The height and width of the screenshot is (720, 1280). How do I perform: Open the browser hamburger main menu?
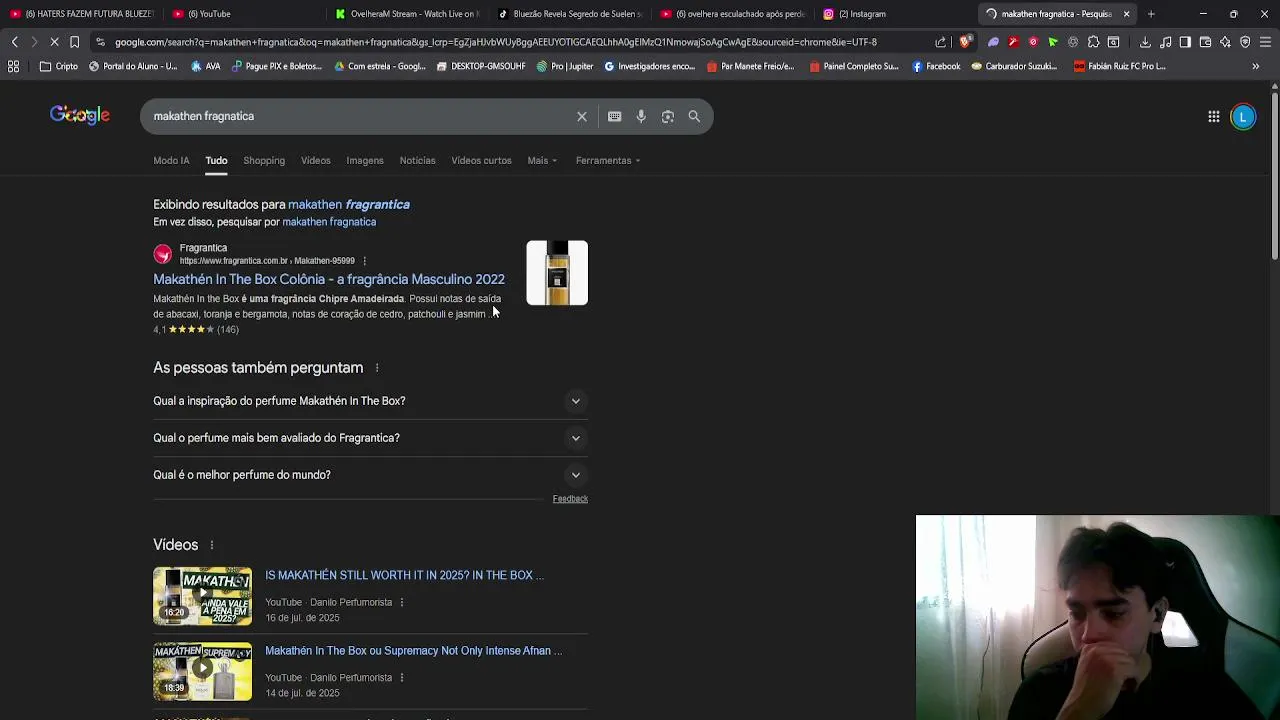pyautogui.click(x=1265, y=42)
